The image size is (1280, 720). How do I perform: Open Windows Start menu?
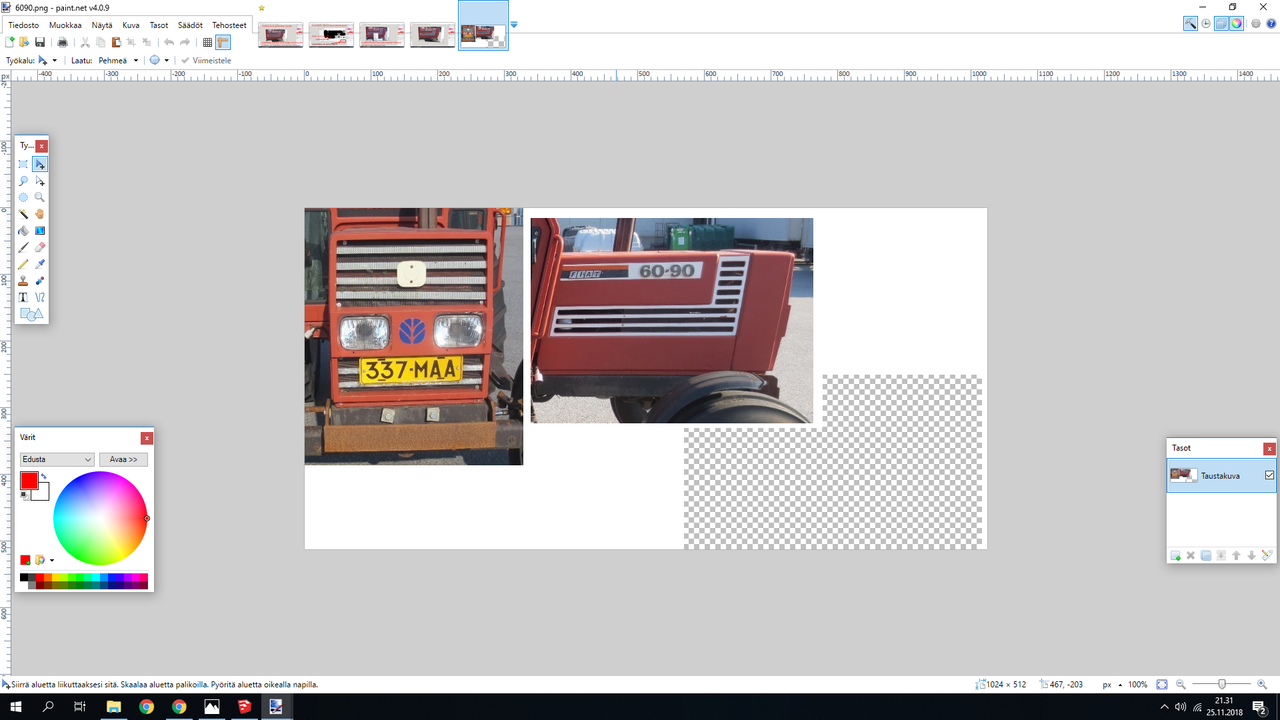[15, 706]
